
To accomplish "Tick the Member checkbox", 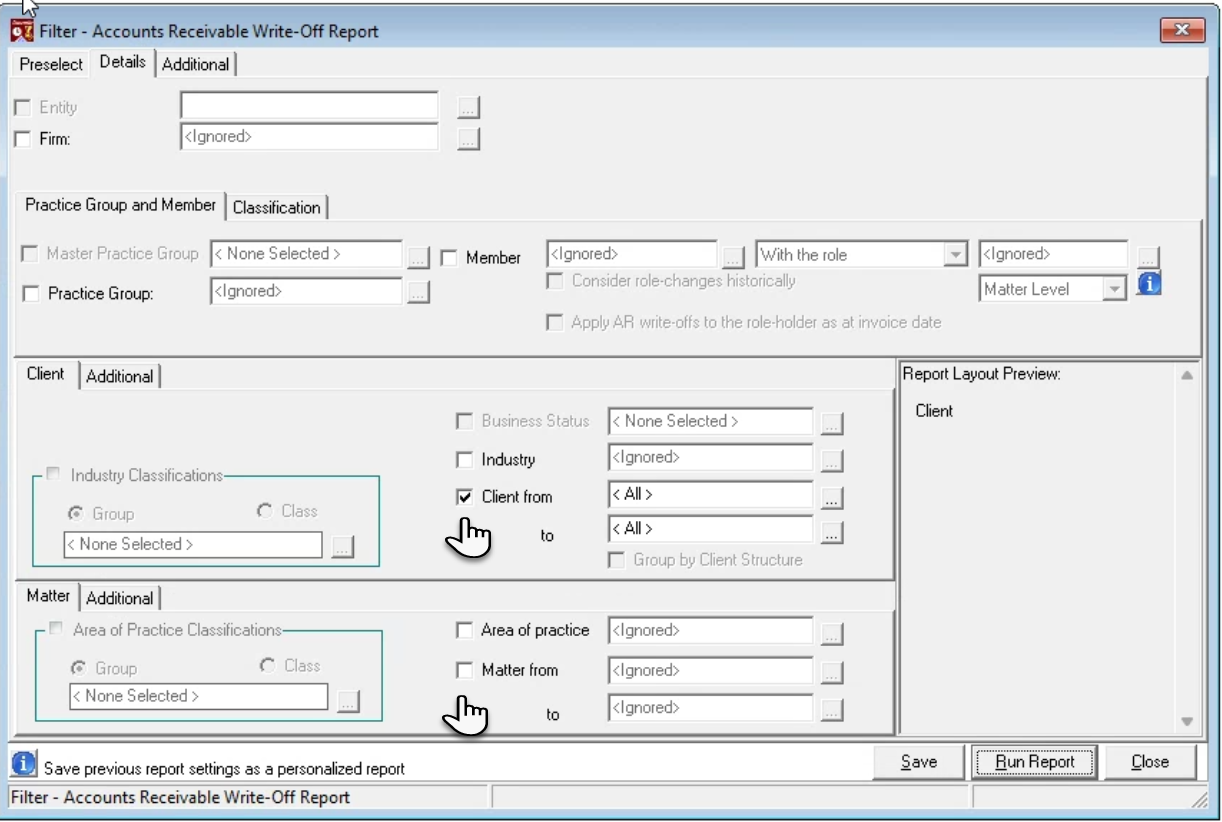I will point(449,258).
